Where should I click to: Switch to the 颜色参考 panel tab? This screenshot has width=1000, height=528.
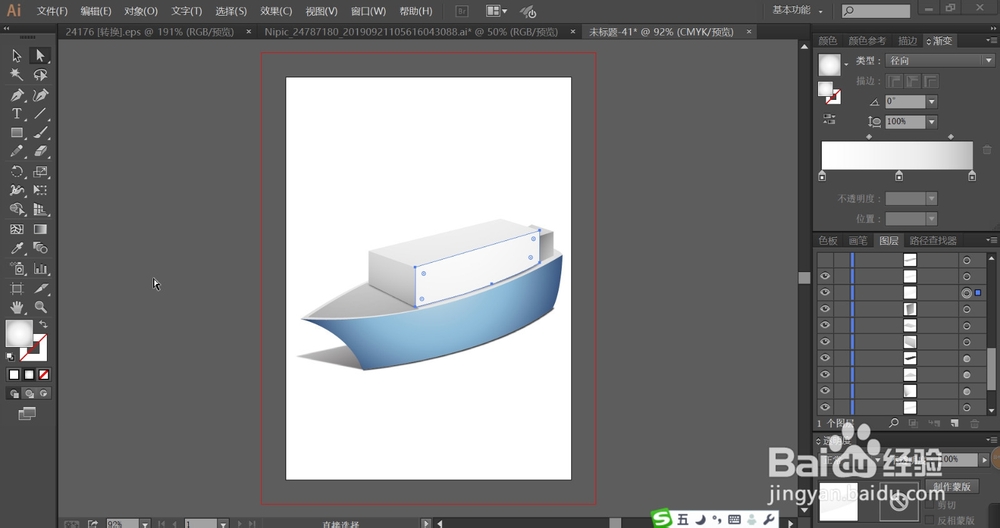coord(867,41)
